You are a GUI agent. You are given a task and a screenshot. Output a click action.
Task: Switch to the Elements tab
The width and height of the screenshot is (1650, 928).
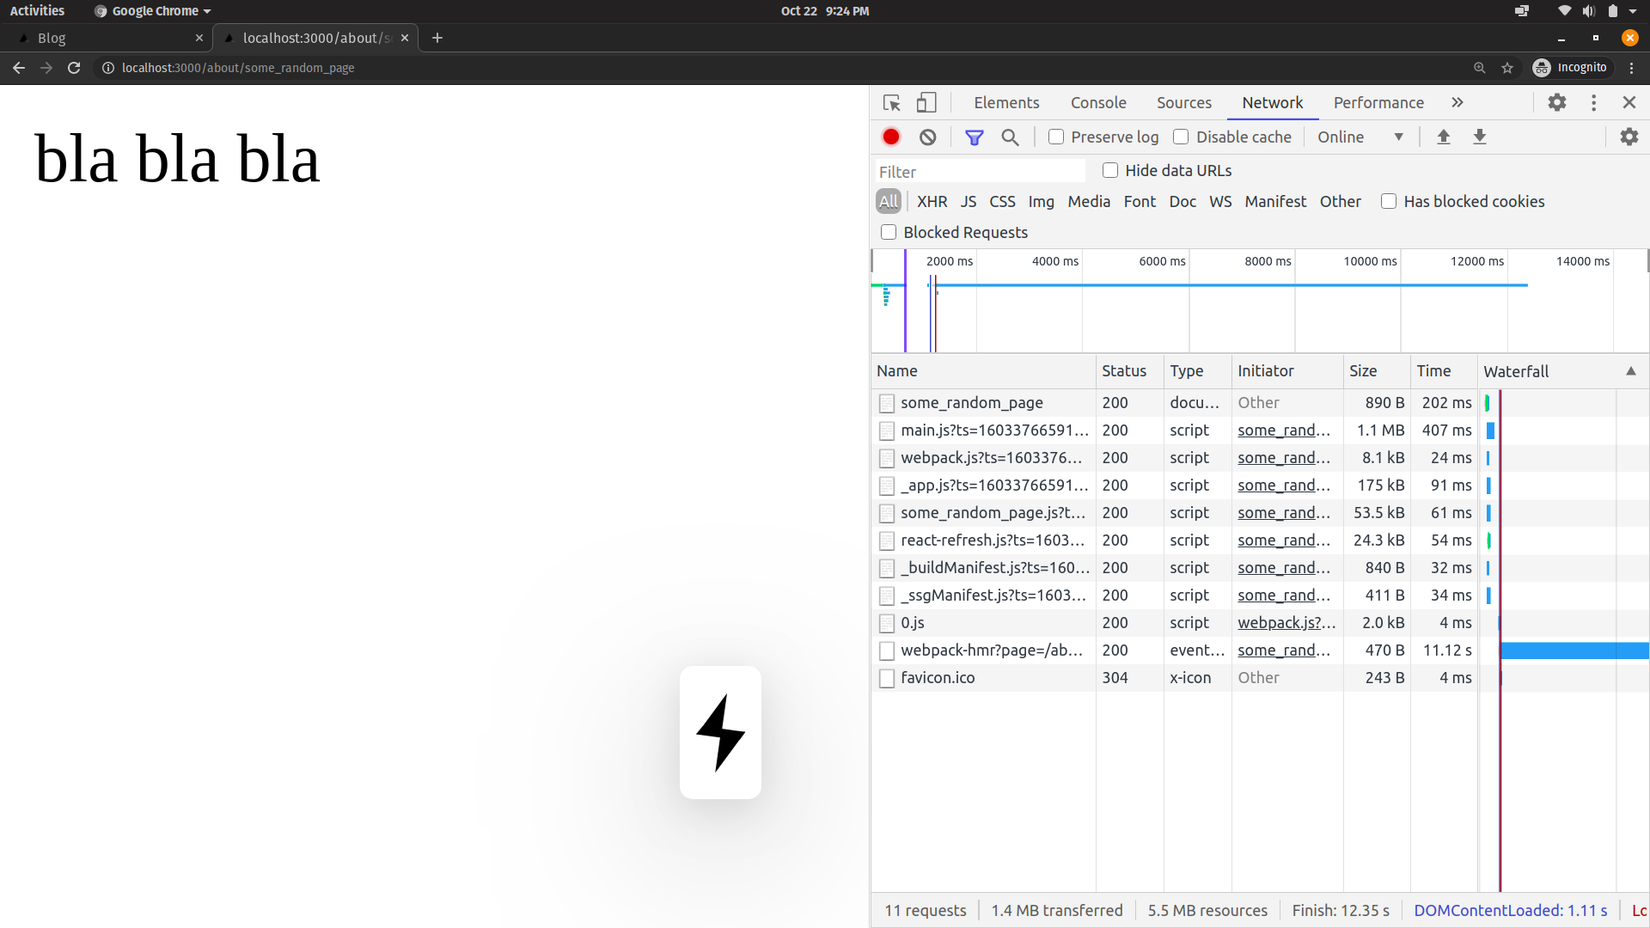point(1006,103)
